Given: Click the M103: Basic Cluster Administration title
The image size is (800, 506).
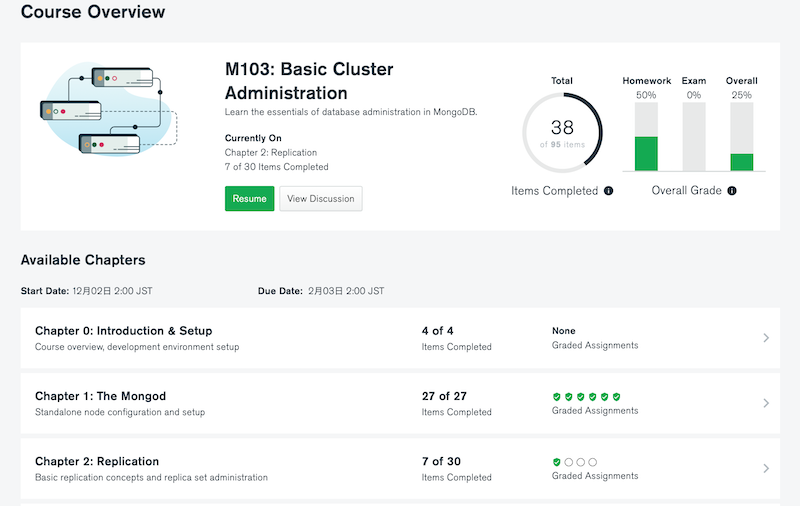Looking at the screenshot, I should click(309, 81).
